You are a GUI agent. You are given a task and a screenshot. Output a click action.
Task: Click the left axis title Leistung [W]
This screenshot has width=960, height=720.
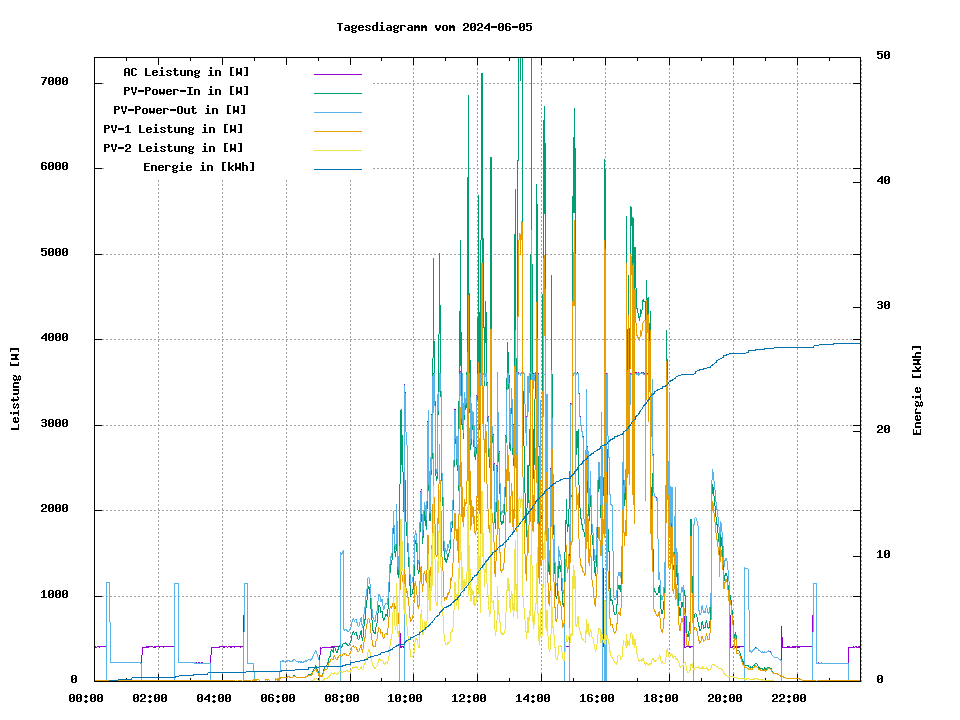click(16, 389)
